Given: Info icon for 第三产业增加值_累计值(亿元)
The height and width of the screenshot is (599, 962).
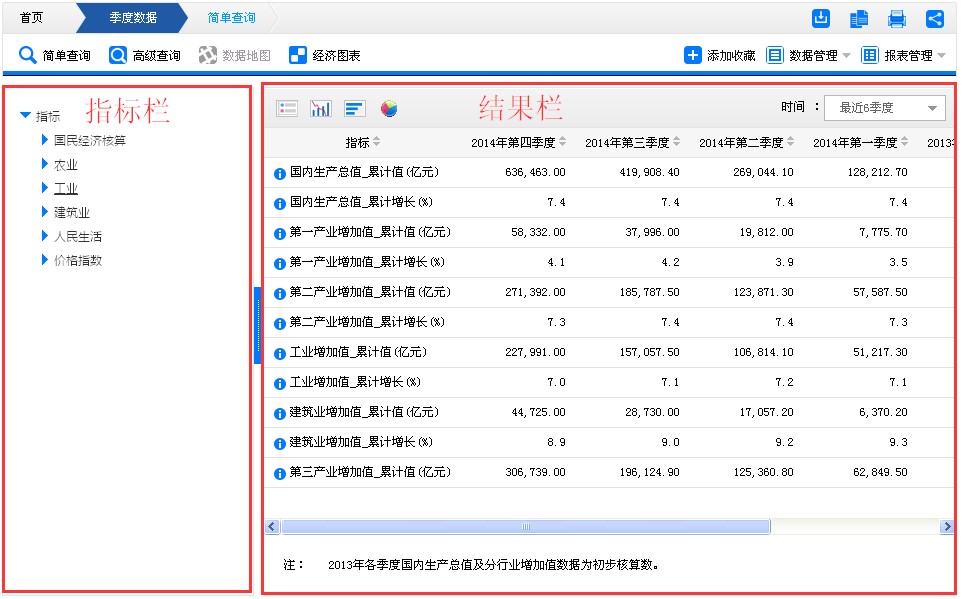Looking at the screenshot, I should (280, 474).
